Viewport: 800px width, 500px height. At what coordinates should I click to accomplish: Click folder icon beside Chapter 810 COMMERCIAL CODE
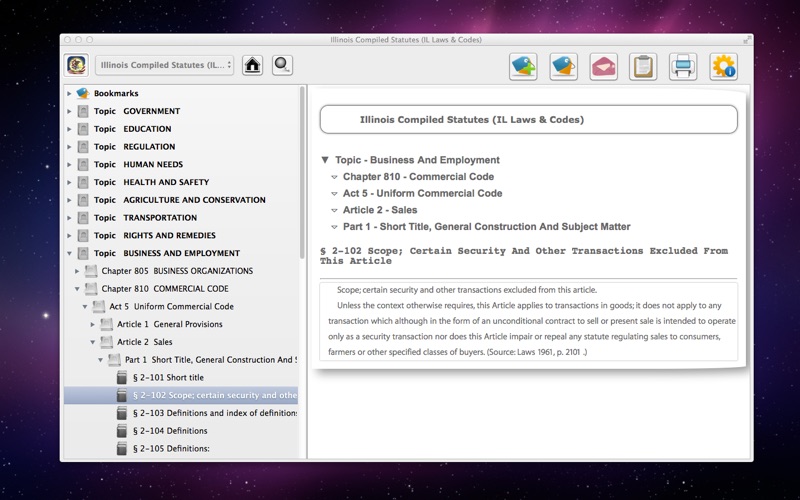point(91,289)
